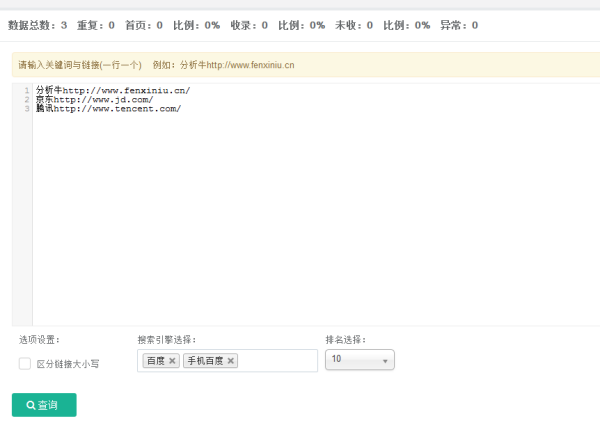Click the green 查询 search button
The height and width of the screenshot is (430, 600).
[44, 405]
